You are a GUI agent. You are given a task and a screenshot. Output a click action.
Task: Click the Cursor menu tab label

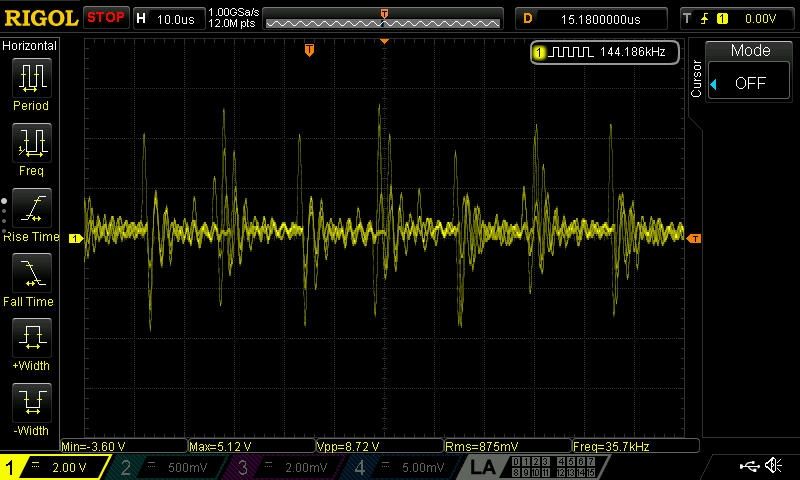point(696,79)
